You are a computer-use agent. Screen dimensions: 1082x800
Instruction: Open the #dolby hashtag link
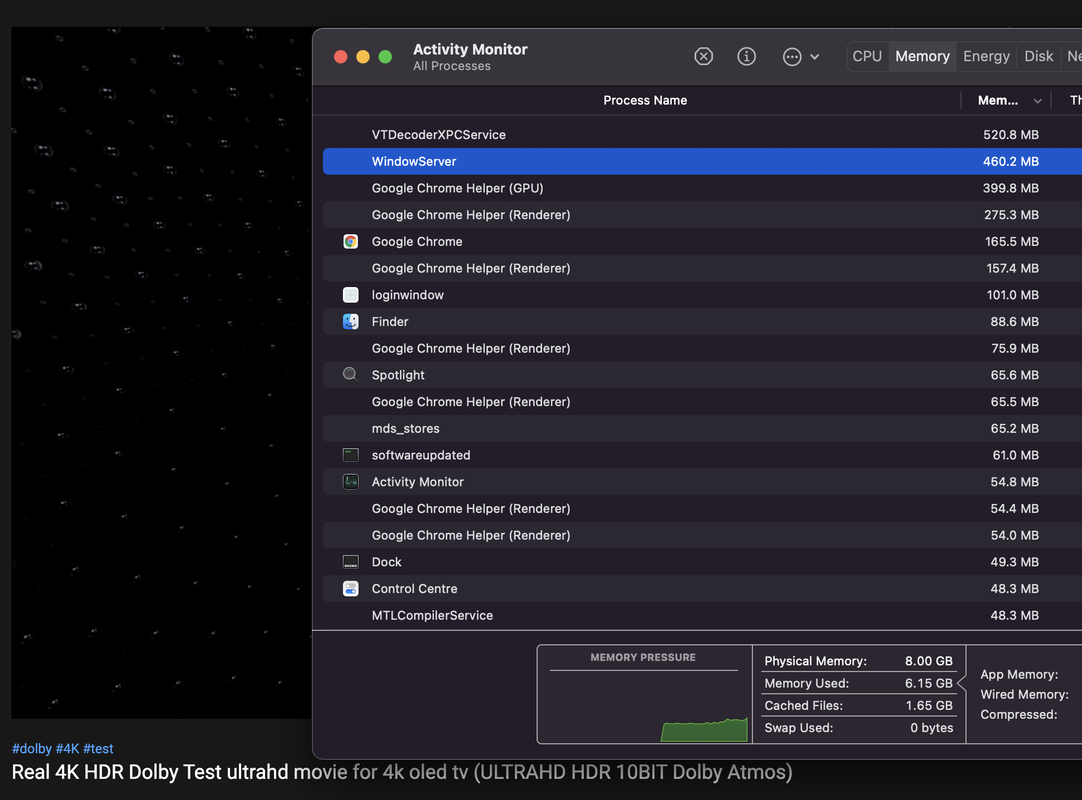pos(32,748)
